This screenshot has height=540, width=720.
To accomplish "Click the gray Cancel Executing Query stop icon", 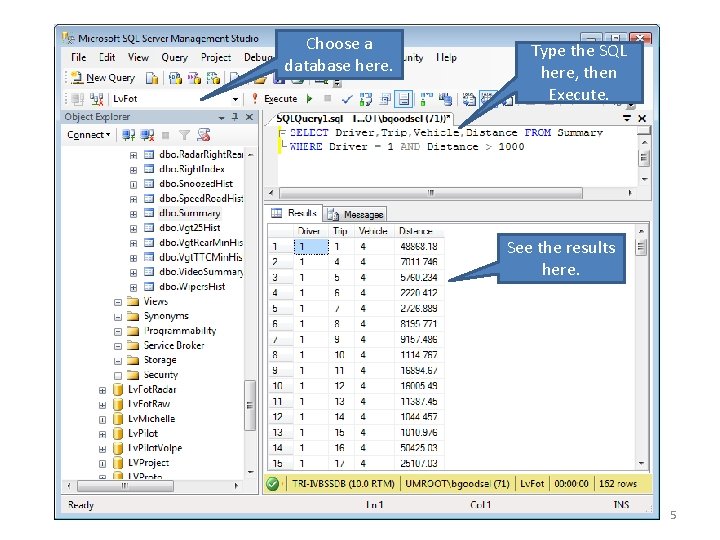I will click(327, 98).
